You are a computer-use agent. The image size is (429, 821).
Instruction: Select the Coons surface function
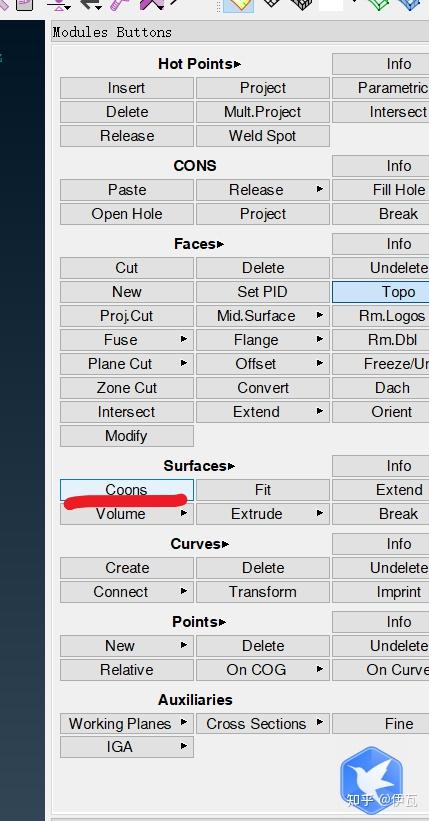127,490
